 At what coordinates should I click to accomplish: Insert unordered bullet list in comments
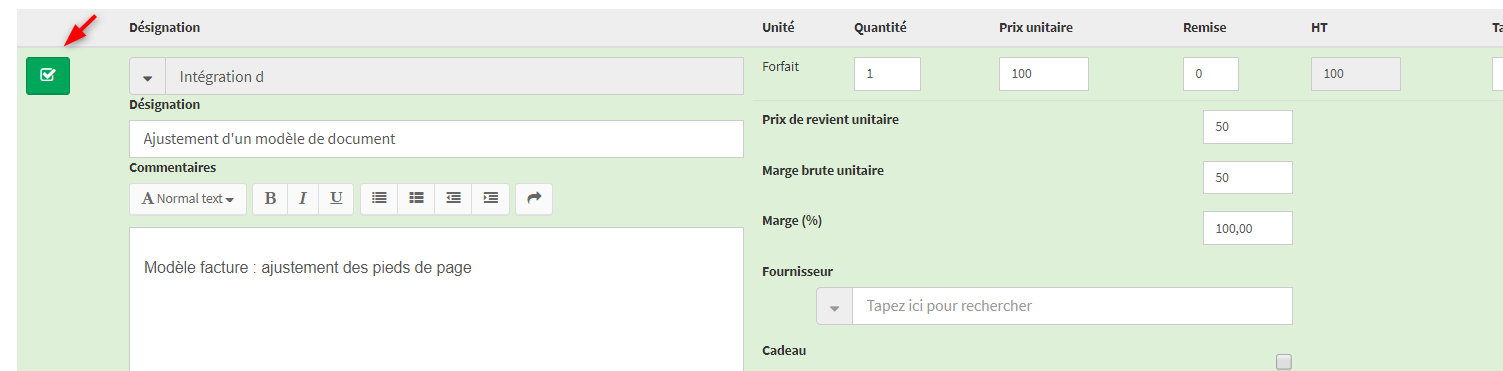point(379,198)
